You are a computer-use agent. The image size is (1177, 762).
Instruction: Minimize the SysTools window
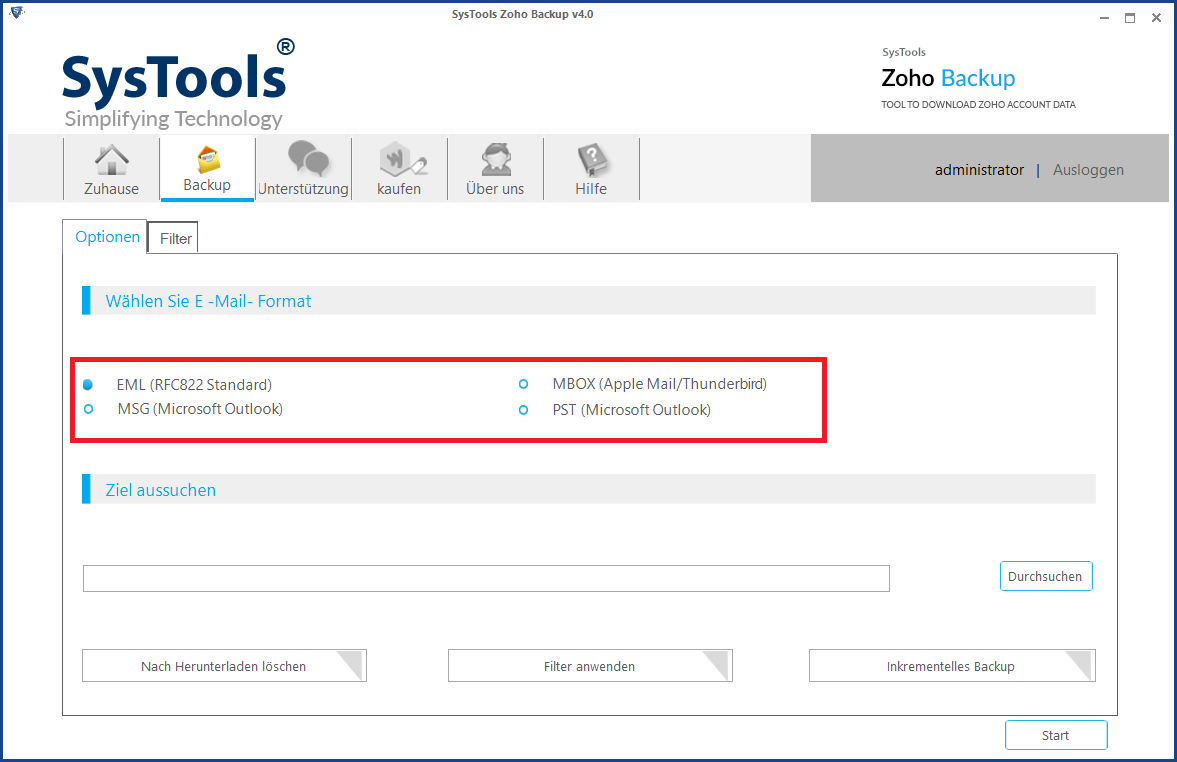pos(1104,18)
